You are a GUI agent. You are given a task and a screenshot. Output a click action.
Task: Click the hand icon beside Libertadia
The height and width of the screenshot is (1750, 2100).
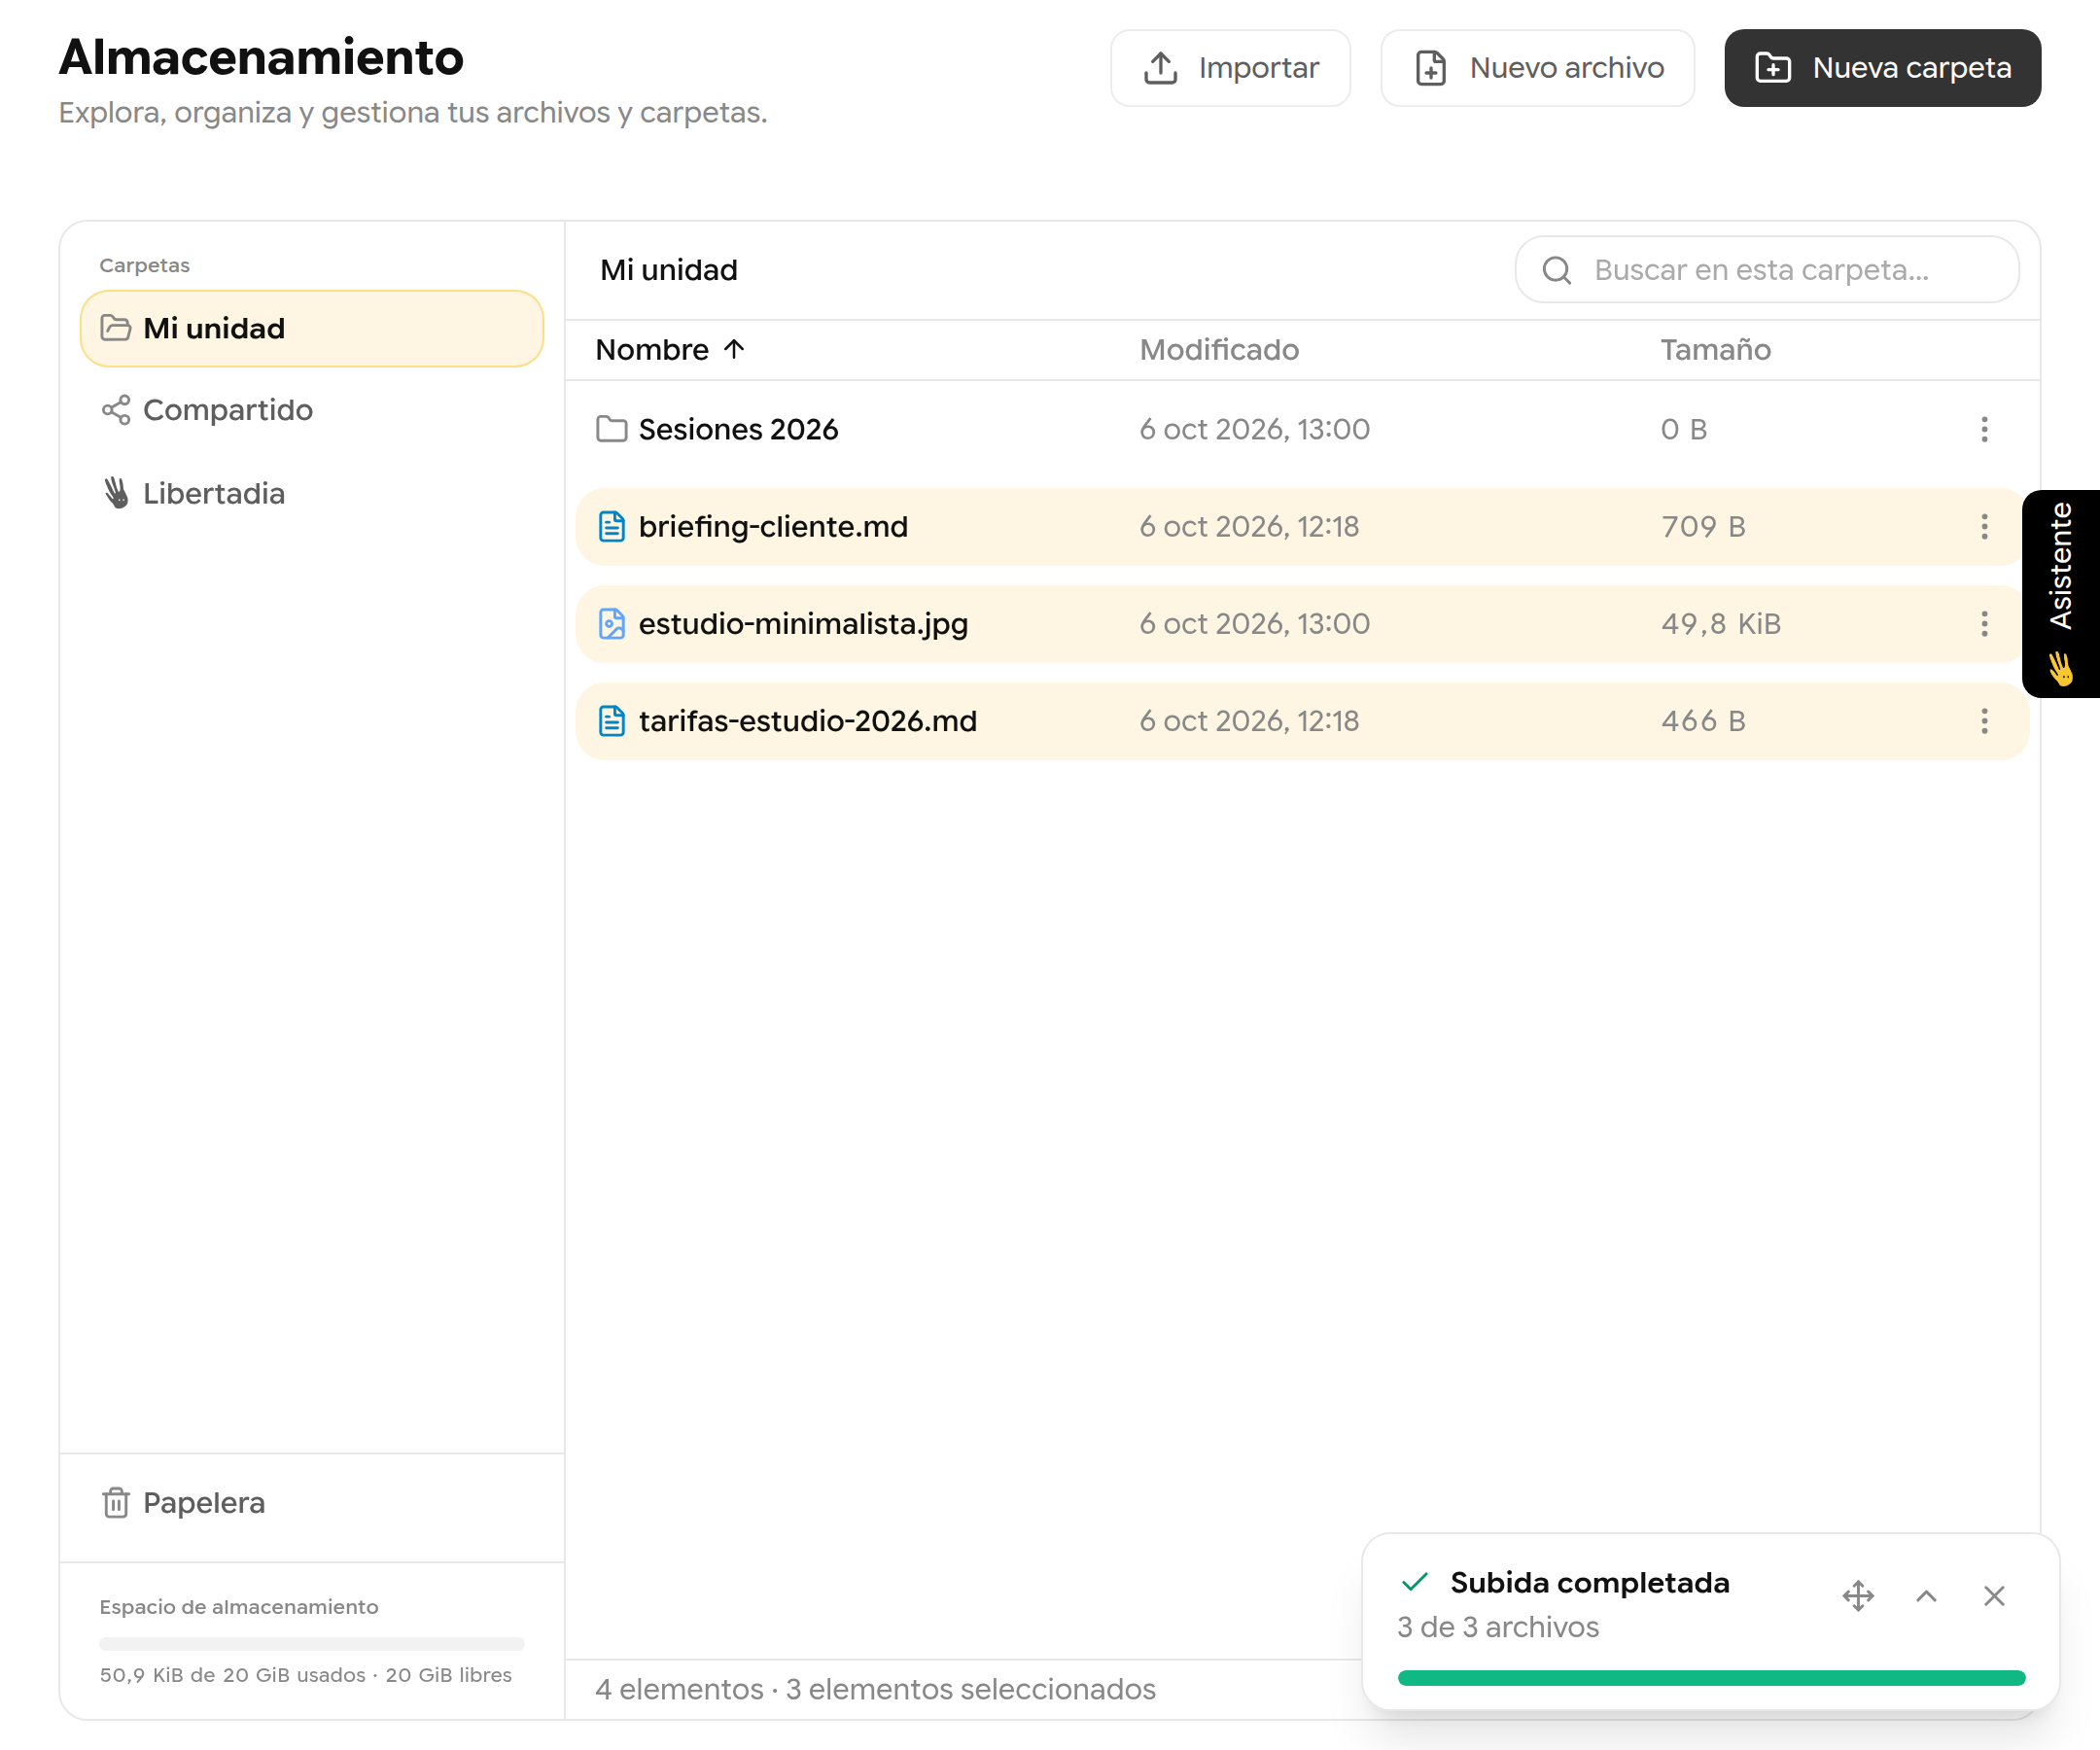tap(116, 493)
